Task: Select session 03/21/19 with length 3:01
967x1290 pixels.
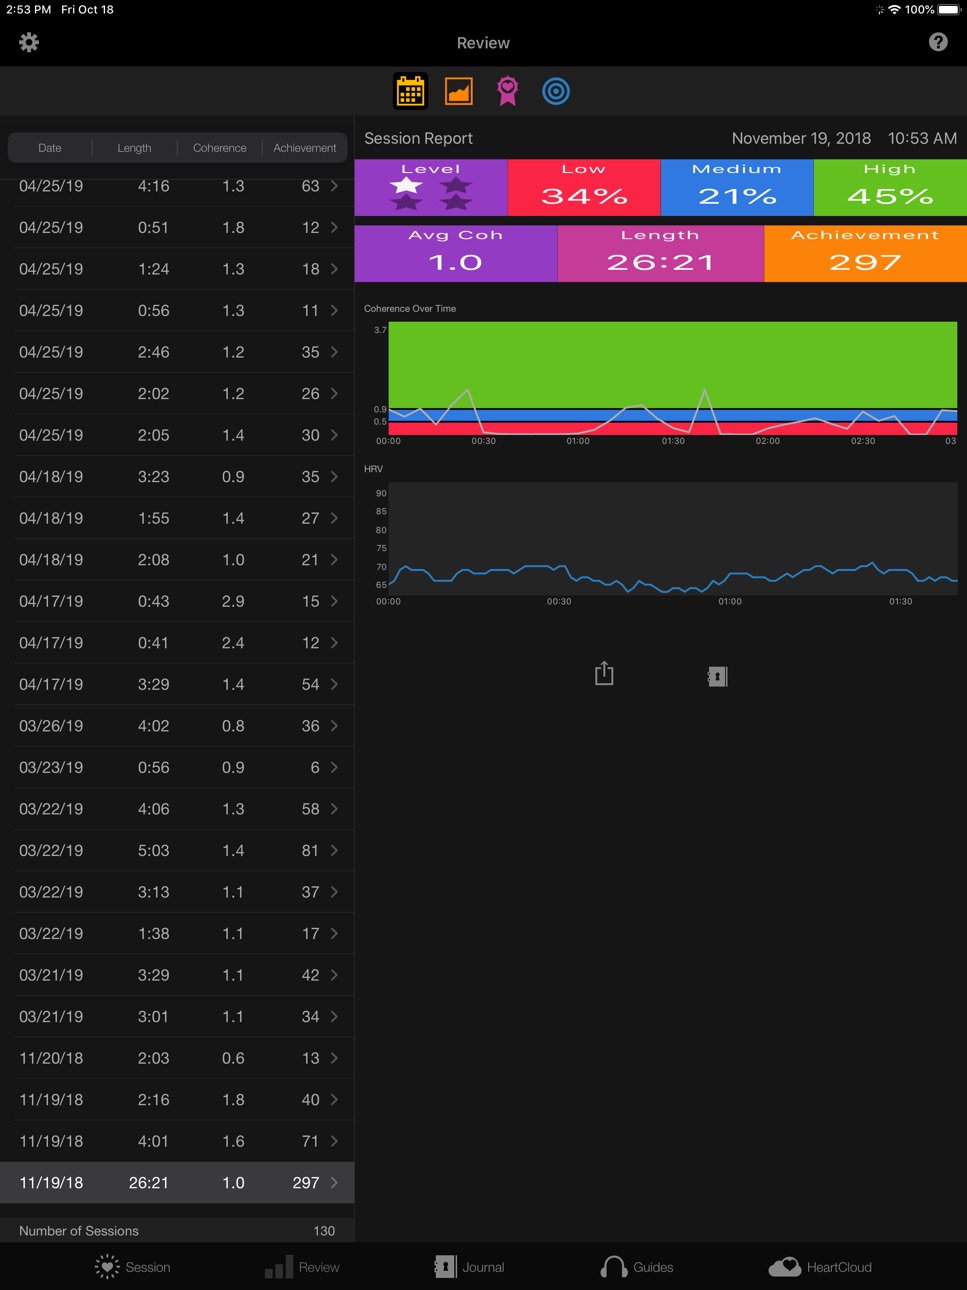Action: (177, 1016)
